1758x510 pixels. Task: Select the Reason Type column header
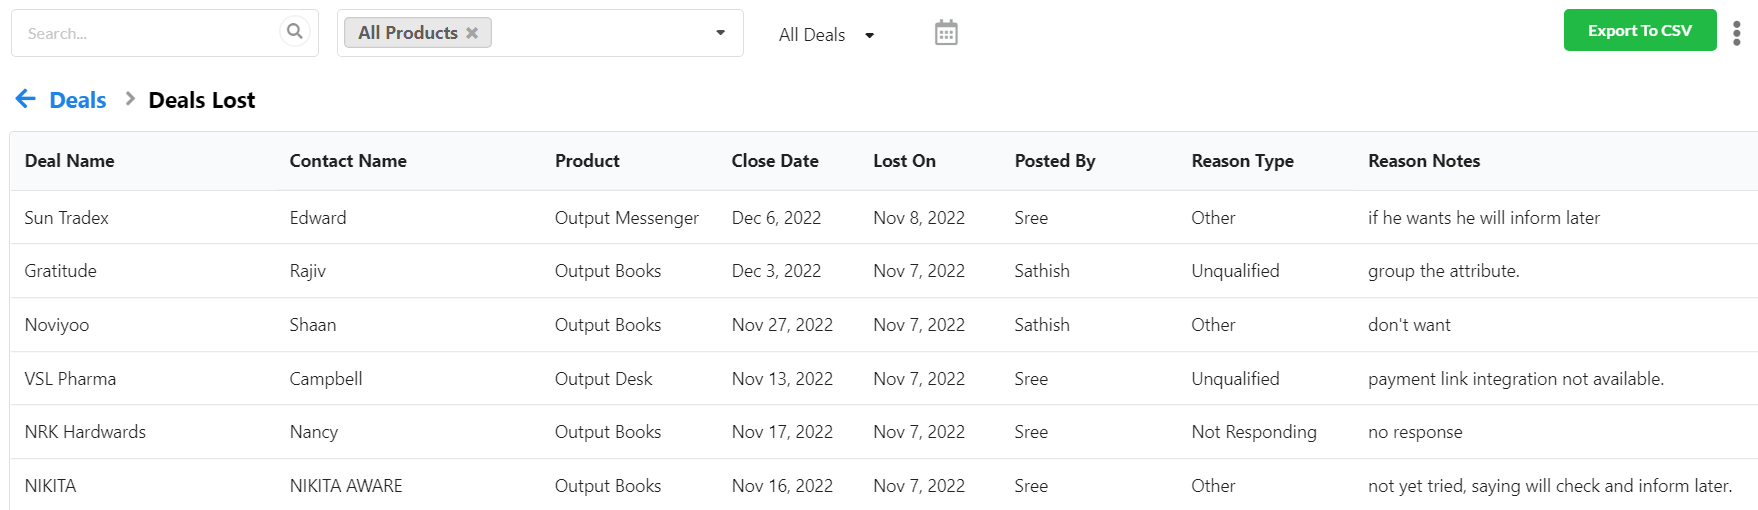click(1242, 161)
